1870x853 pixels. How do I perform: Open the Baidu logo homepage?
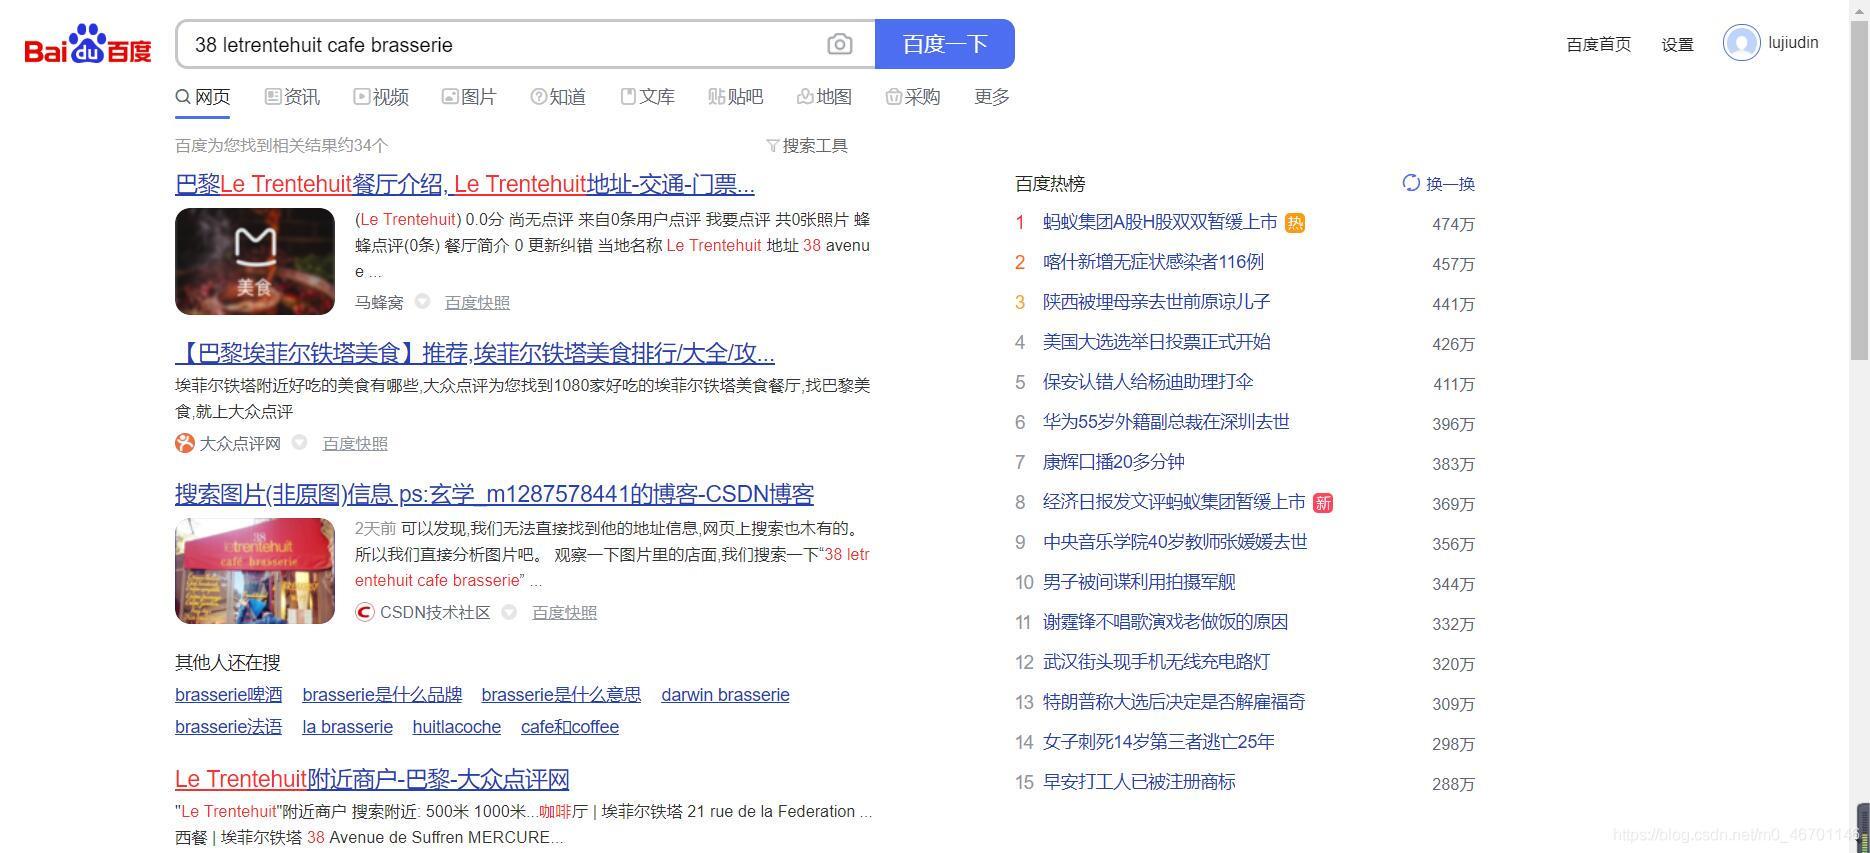(x=88, y=44)
